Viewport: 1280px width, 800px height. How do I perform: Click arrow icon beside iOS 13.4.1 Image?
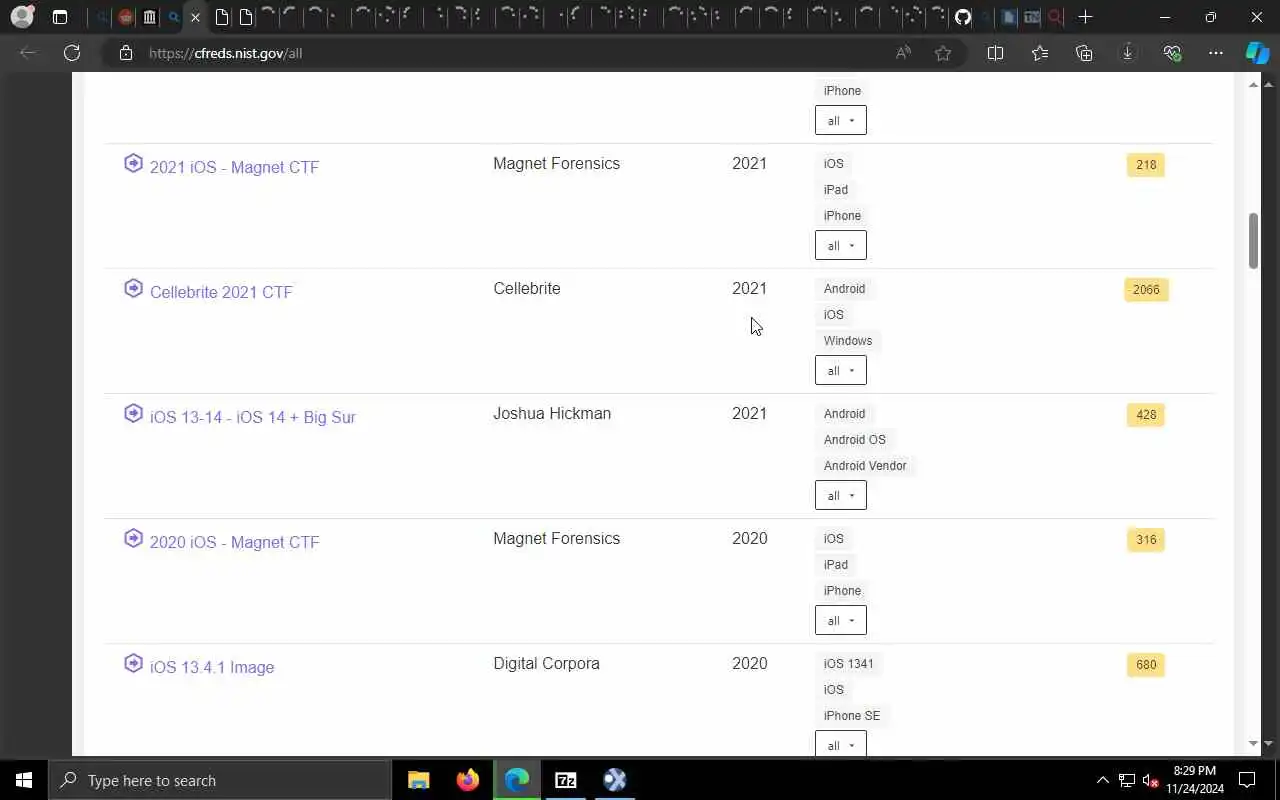pyautogui.click(x=133, y=663)
